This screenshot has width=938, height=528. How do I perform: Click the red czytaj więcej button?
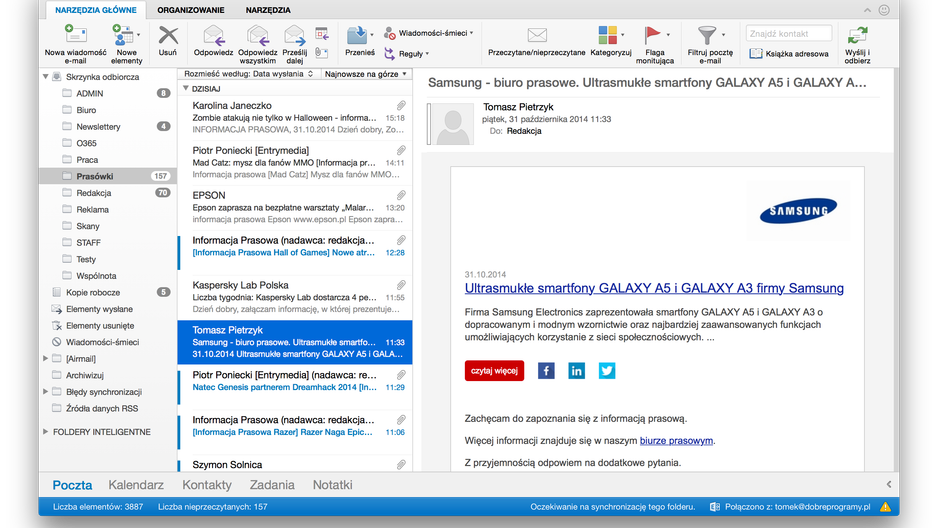(494, 371)
